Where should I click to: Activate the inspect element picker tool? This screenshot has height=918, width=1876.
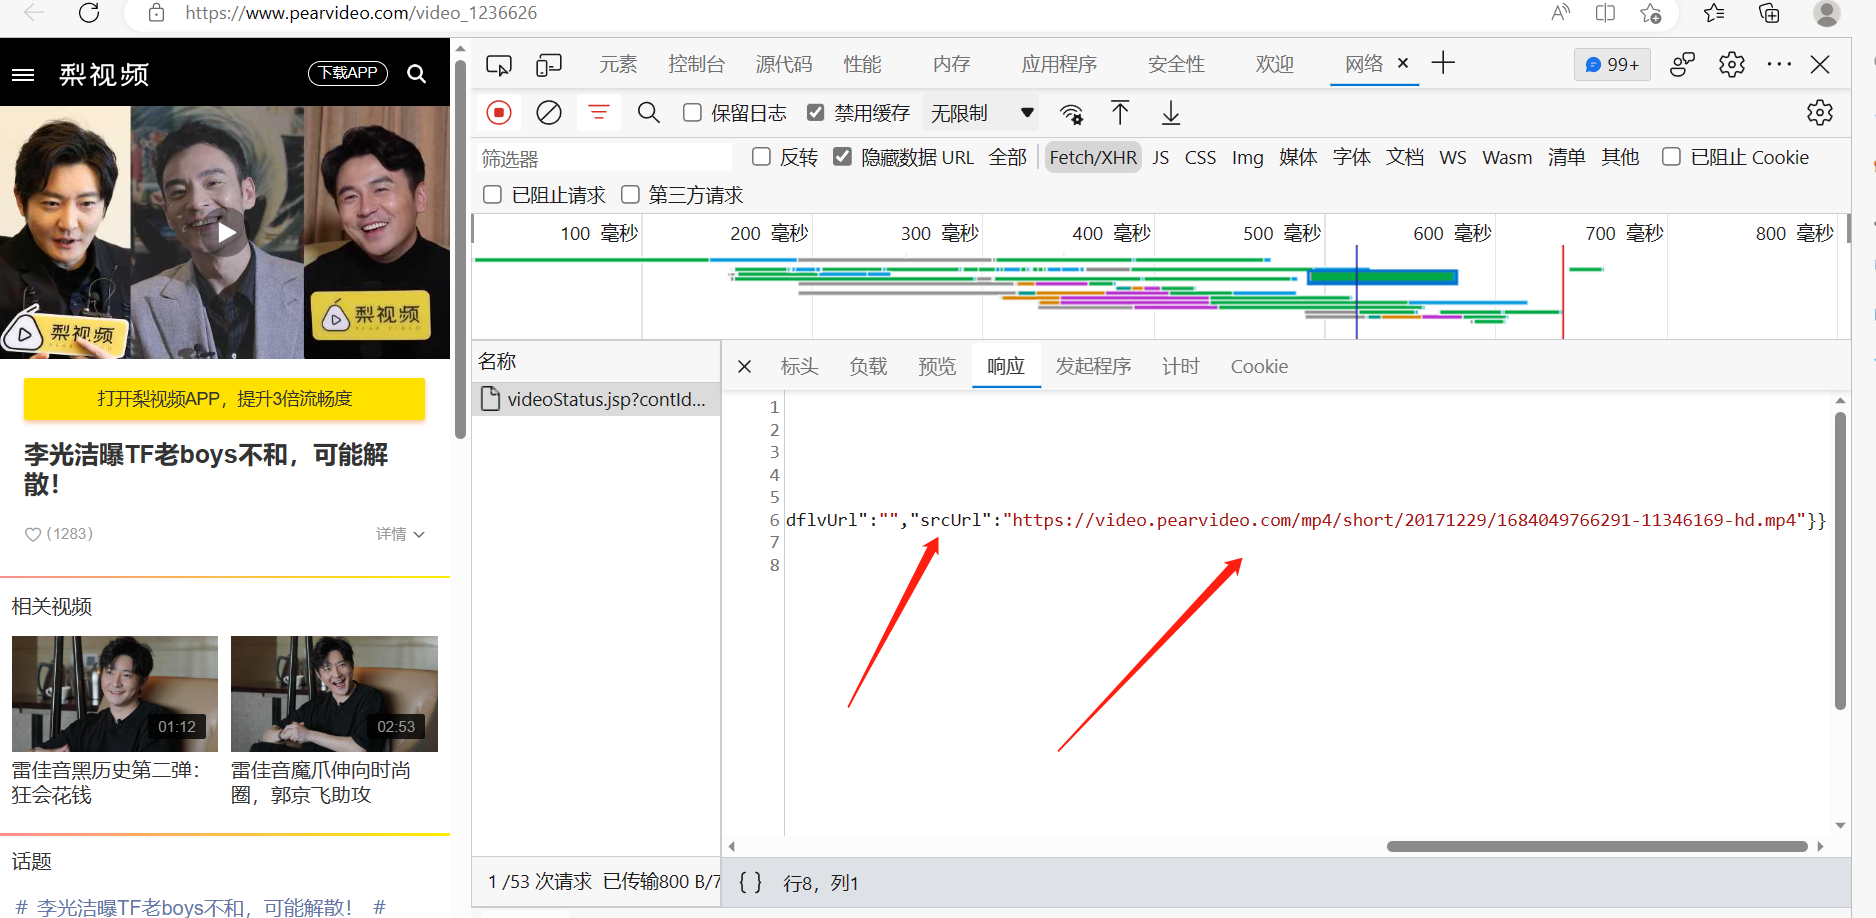point(499,65)
